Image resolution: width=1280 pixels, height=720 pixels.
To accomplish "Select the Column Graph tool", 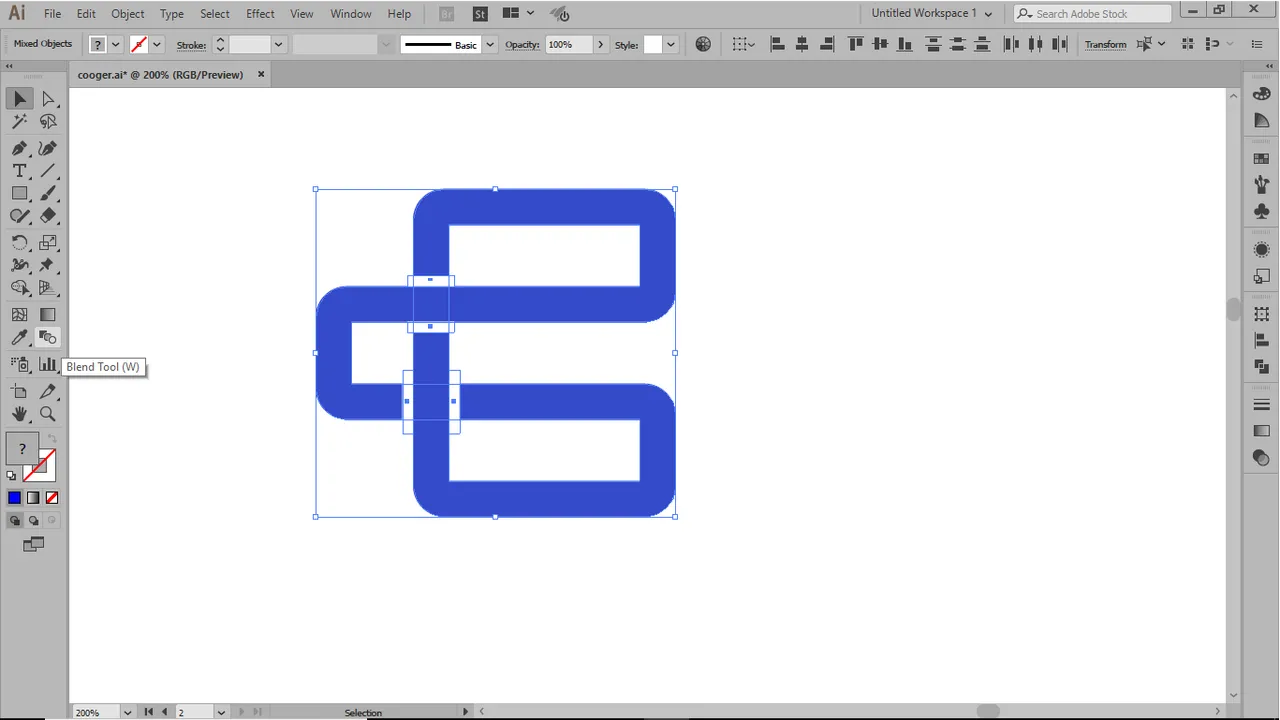I will tap(48, 365).
